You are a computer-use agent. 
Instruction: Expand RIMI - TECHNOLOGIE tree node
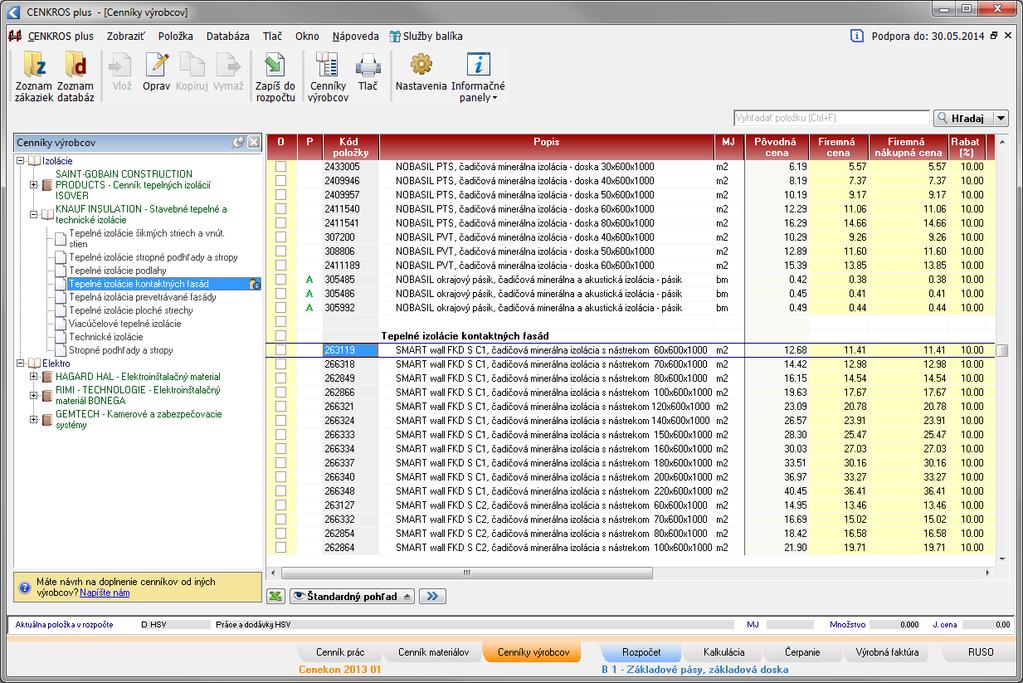click(x=33, y=395)
